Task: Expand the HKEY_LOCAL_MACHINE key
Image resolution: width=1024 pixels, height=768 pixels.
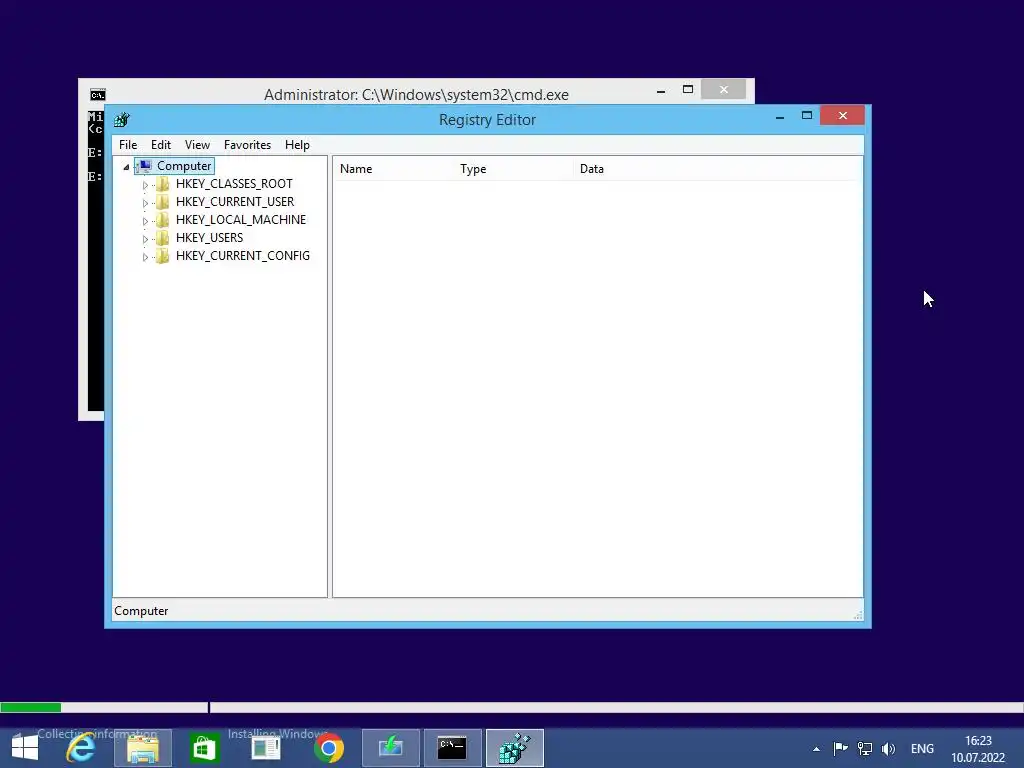Action: pyautogui.click(x=145, y=221)
